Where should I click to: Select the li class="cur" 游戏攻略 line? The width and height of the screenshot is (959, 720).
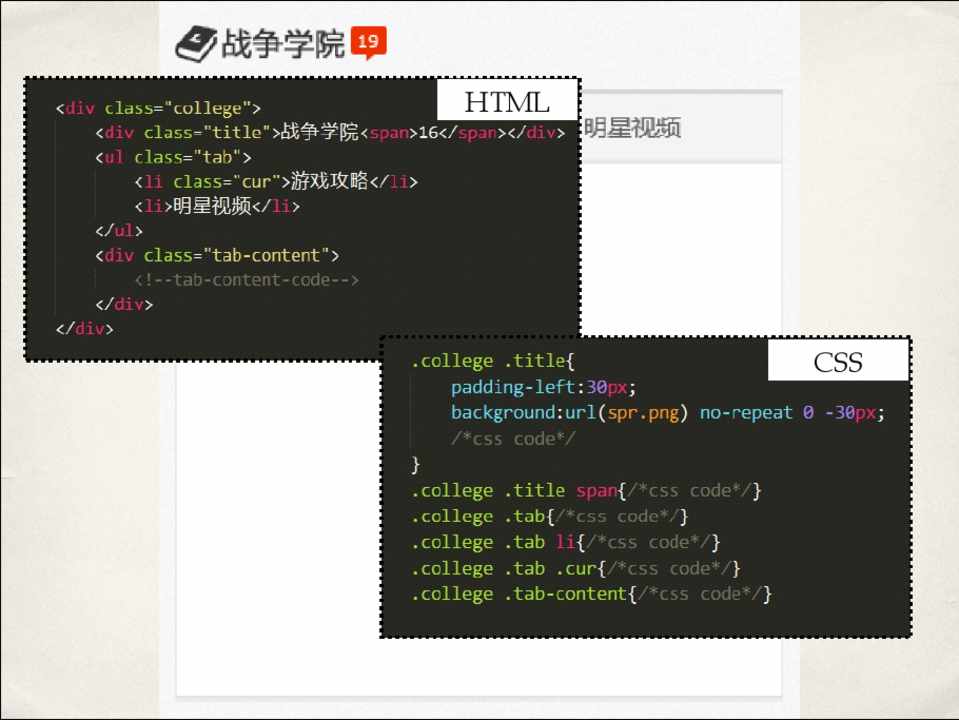coord(275,182)
